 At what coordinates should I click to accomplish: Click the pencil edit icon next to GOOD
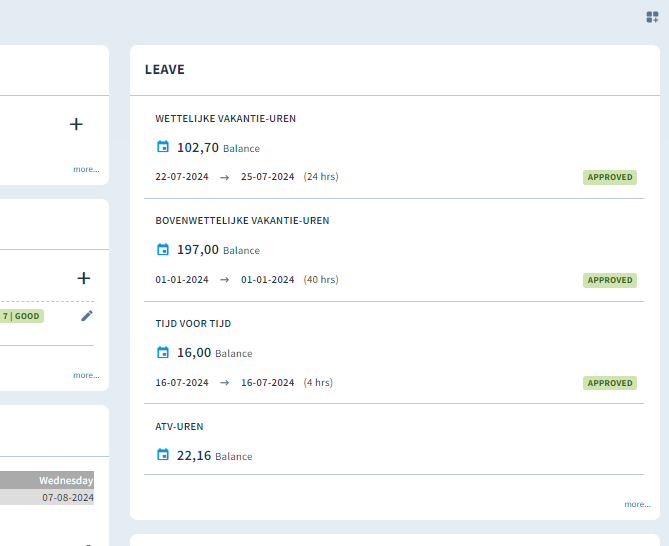pyautogui.click(x=87, y=316)
